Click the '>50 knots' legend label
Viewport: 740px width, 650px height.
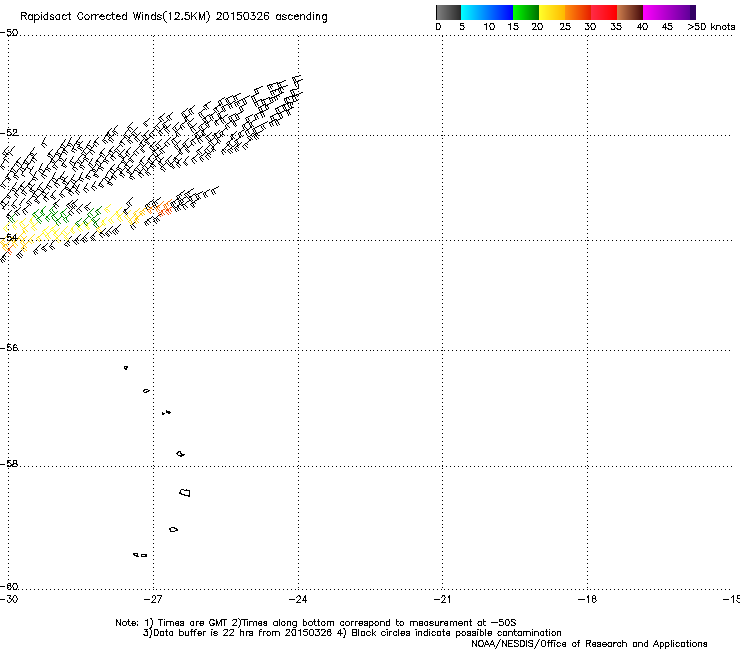[x=711, y=27]
